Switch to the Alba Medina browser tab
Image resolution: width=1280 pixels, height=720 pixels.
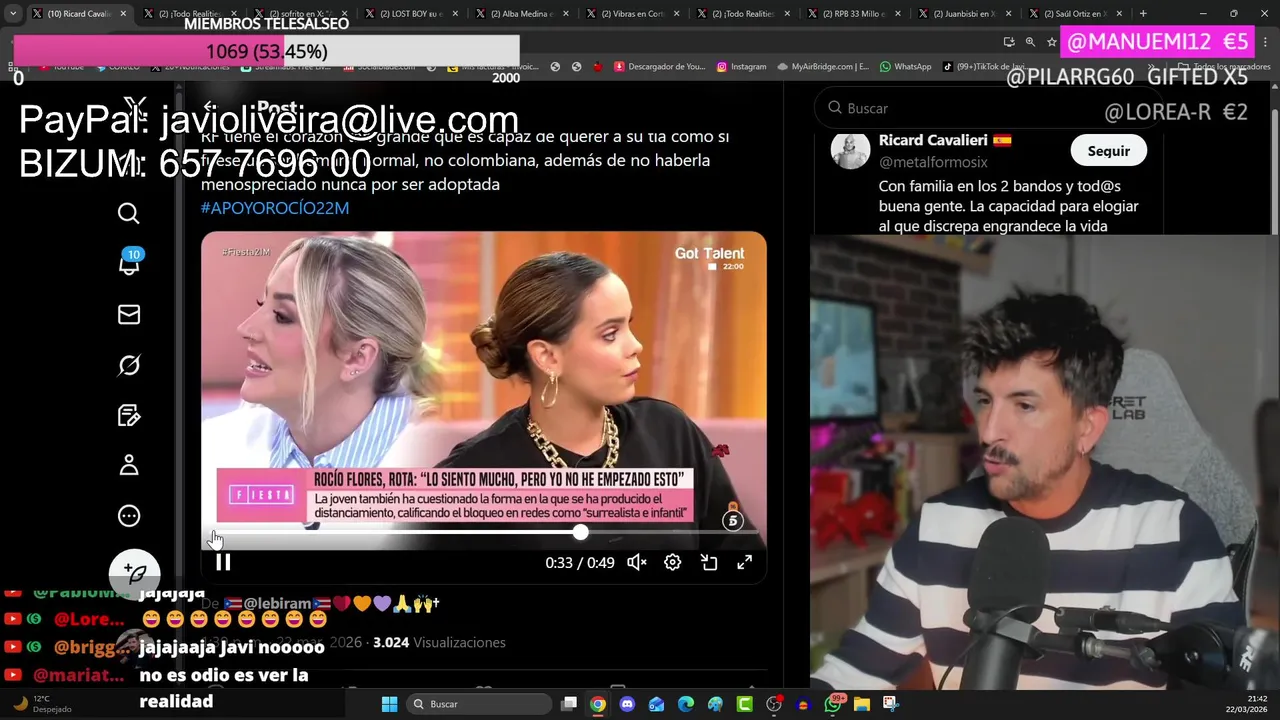[x=523, y=14]
